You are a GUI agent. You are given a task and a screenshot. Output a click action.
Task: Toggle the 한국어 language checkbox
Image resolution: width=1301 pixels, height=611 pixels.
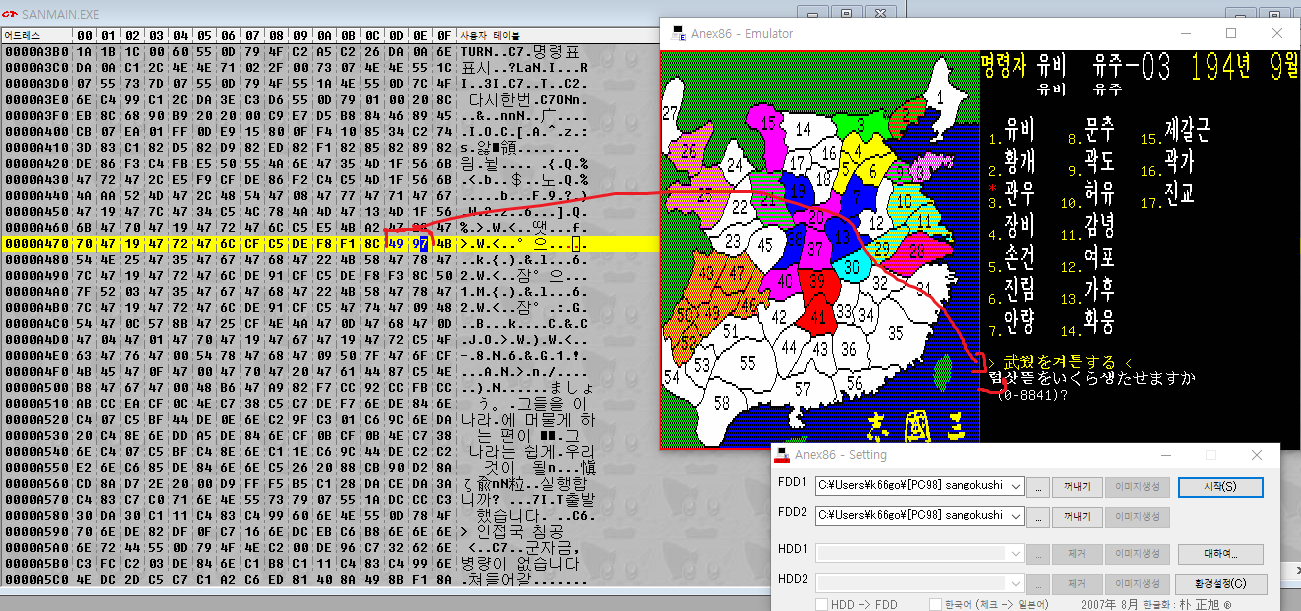tap(935, 604)
